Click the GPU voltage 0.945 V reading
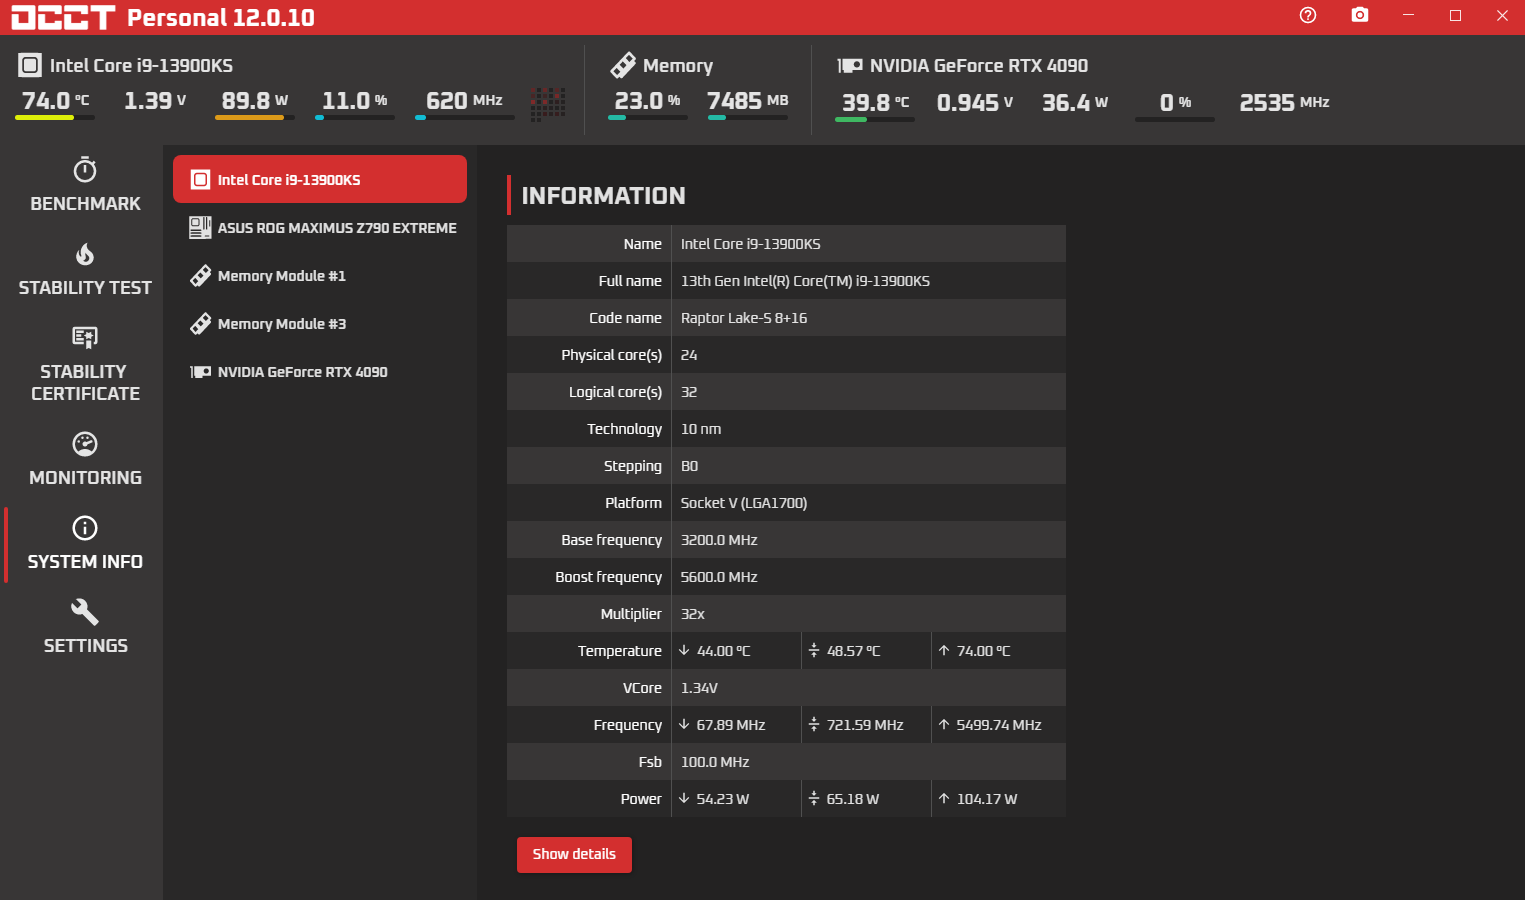1525x900 pixels. click(x=975, y=103)
